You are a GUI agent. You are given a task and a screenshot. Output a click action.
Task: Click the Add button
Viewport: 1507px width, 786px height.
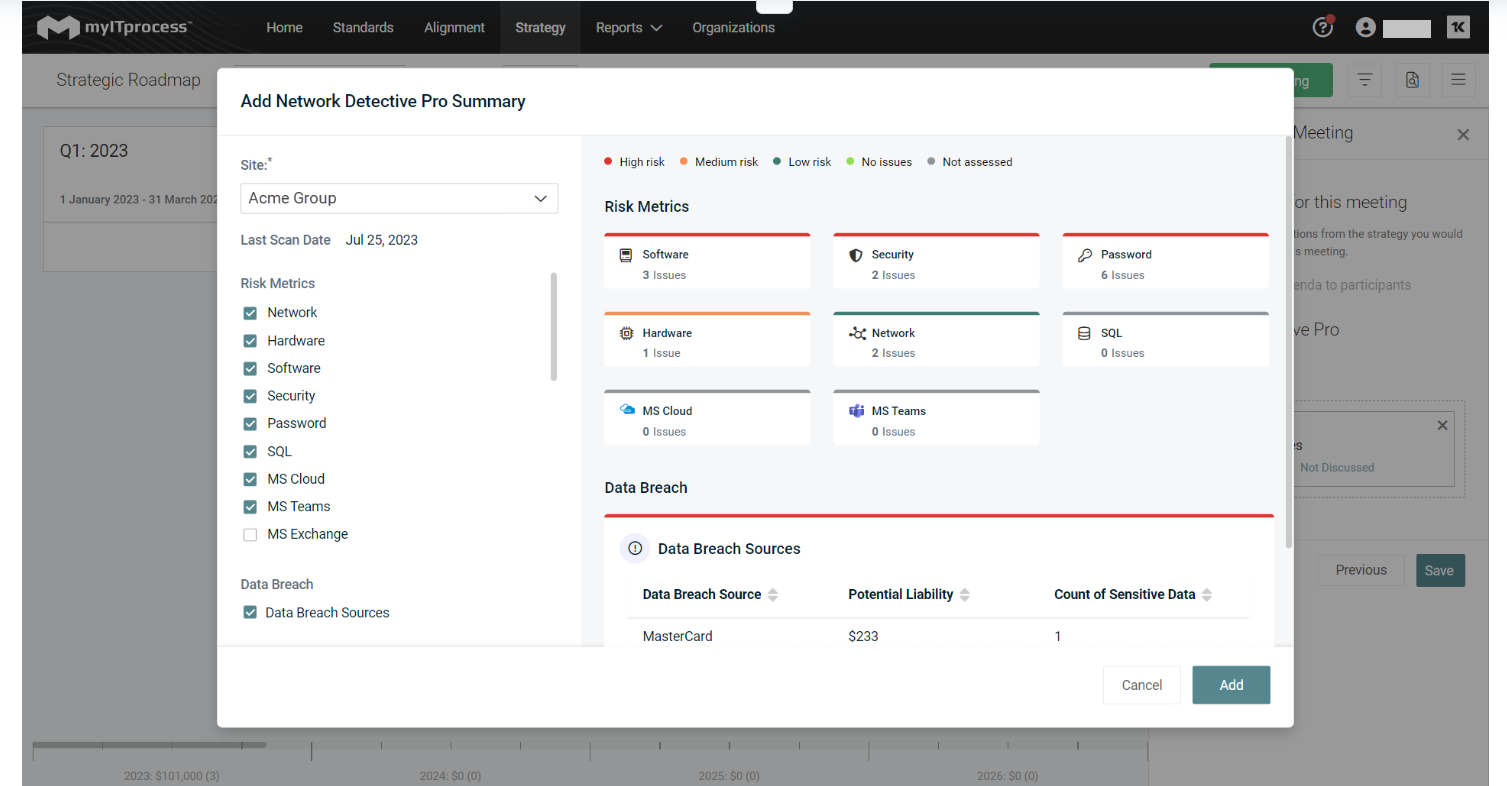click(x=1231, y=685)
